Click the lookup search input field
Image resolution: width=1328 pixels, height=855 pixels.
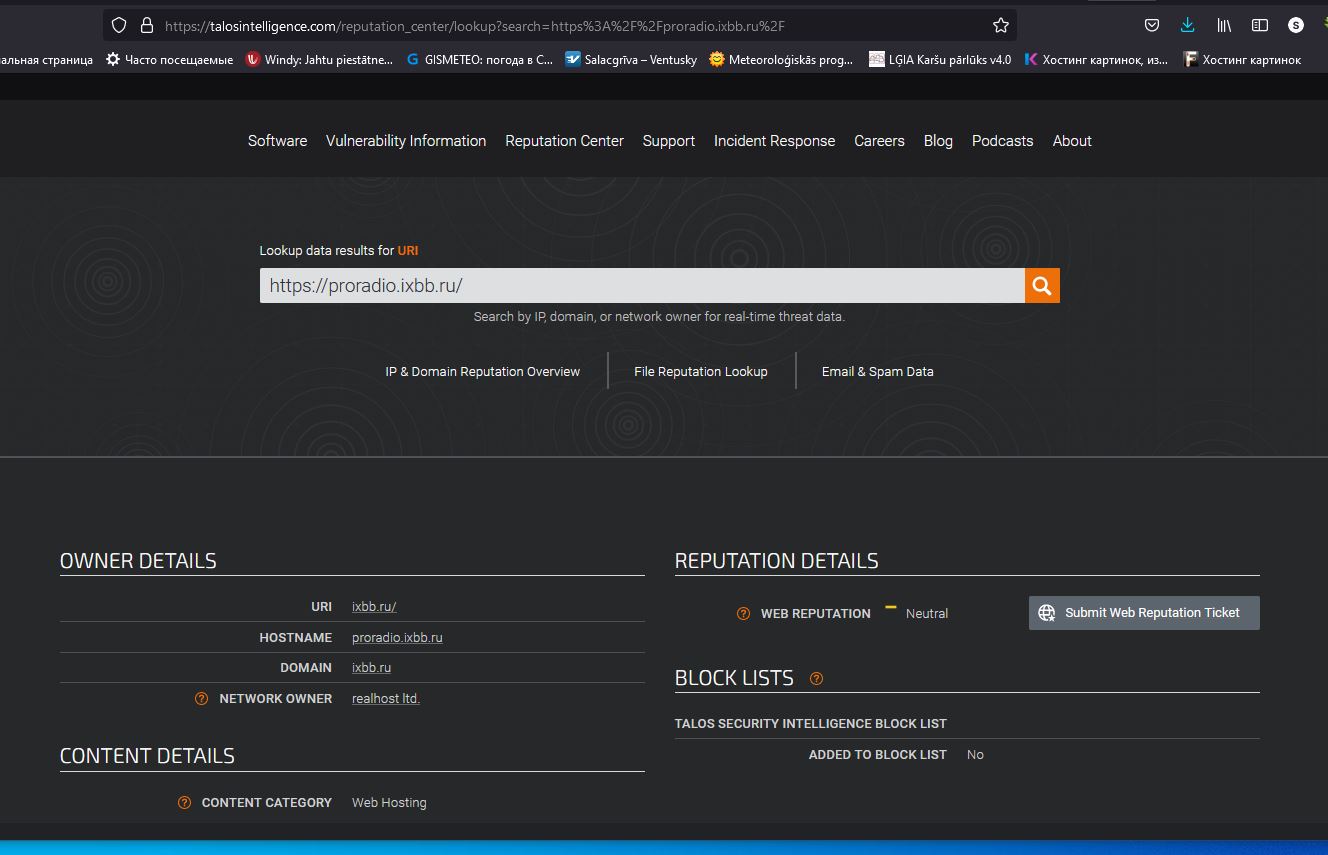[x=642, y=286]
